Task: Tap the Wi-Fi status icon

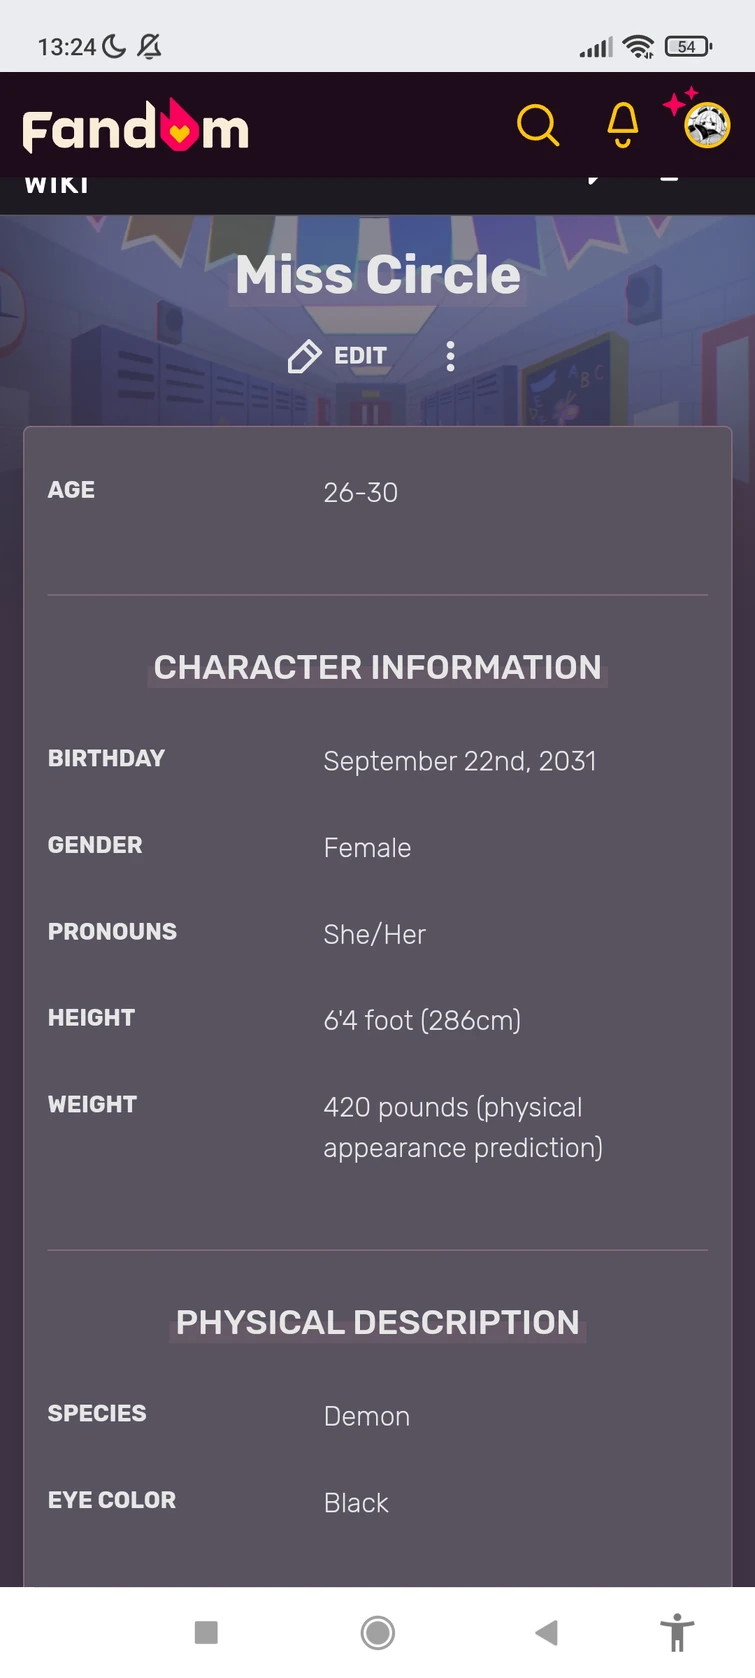Action: point(639,46)
